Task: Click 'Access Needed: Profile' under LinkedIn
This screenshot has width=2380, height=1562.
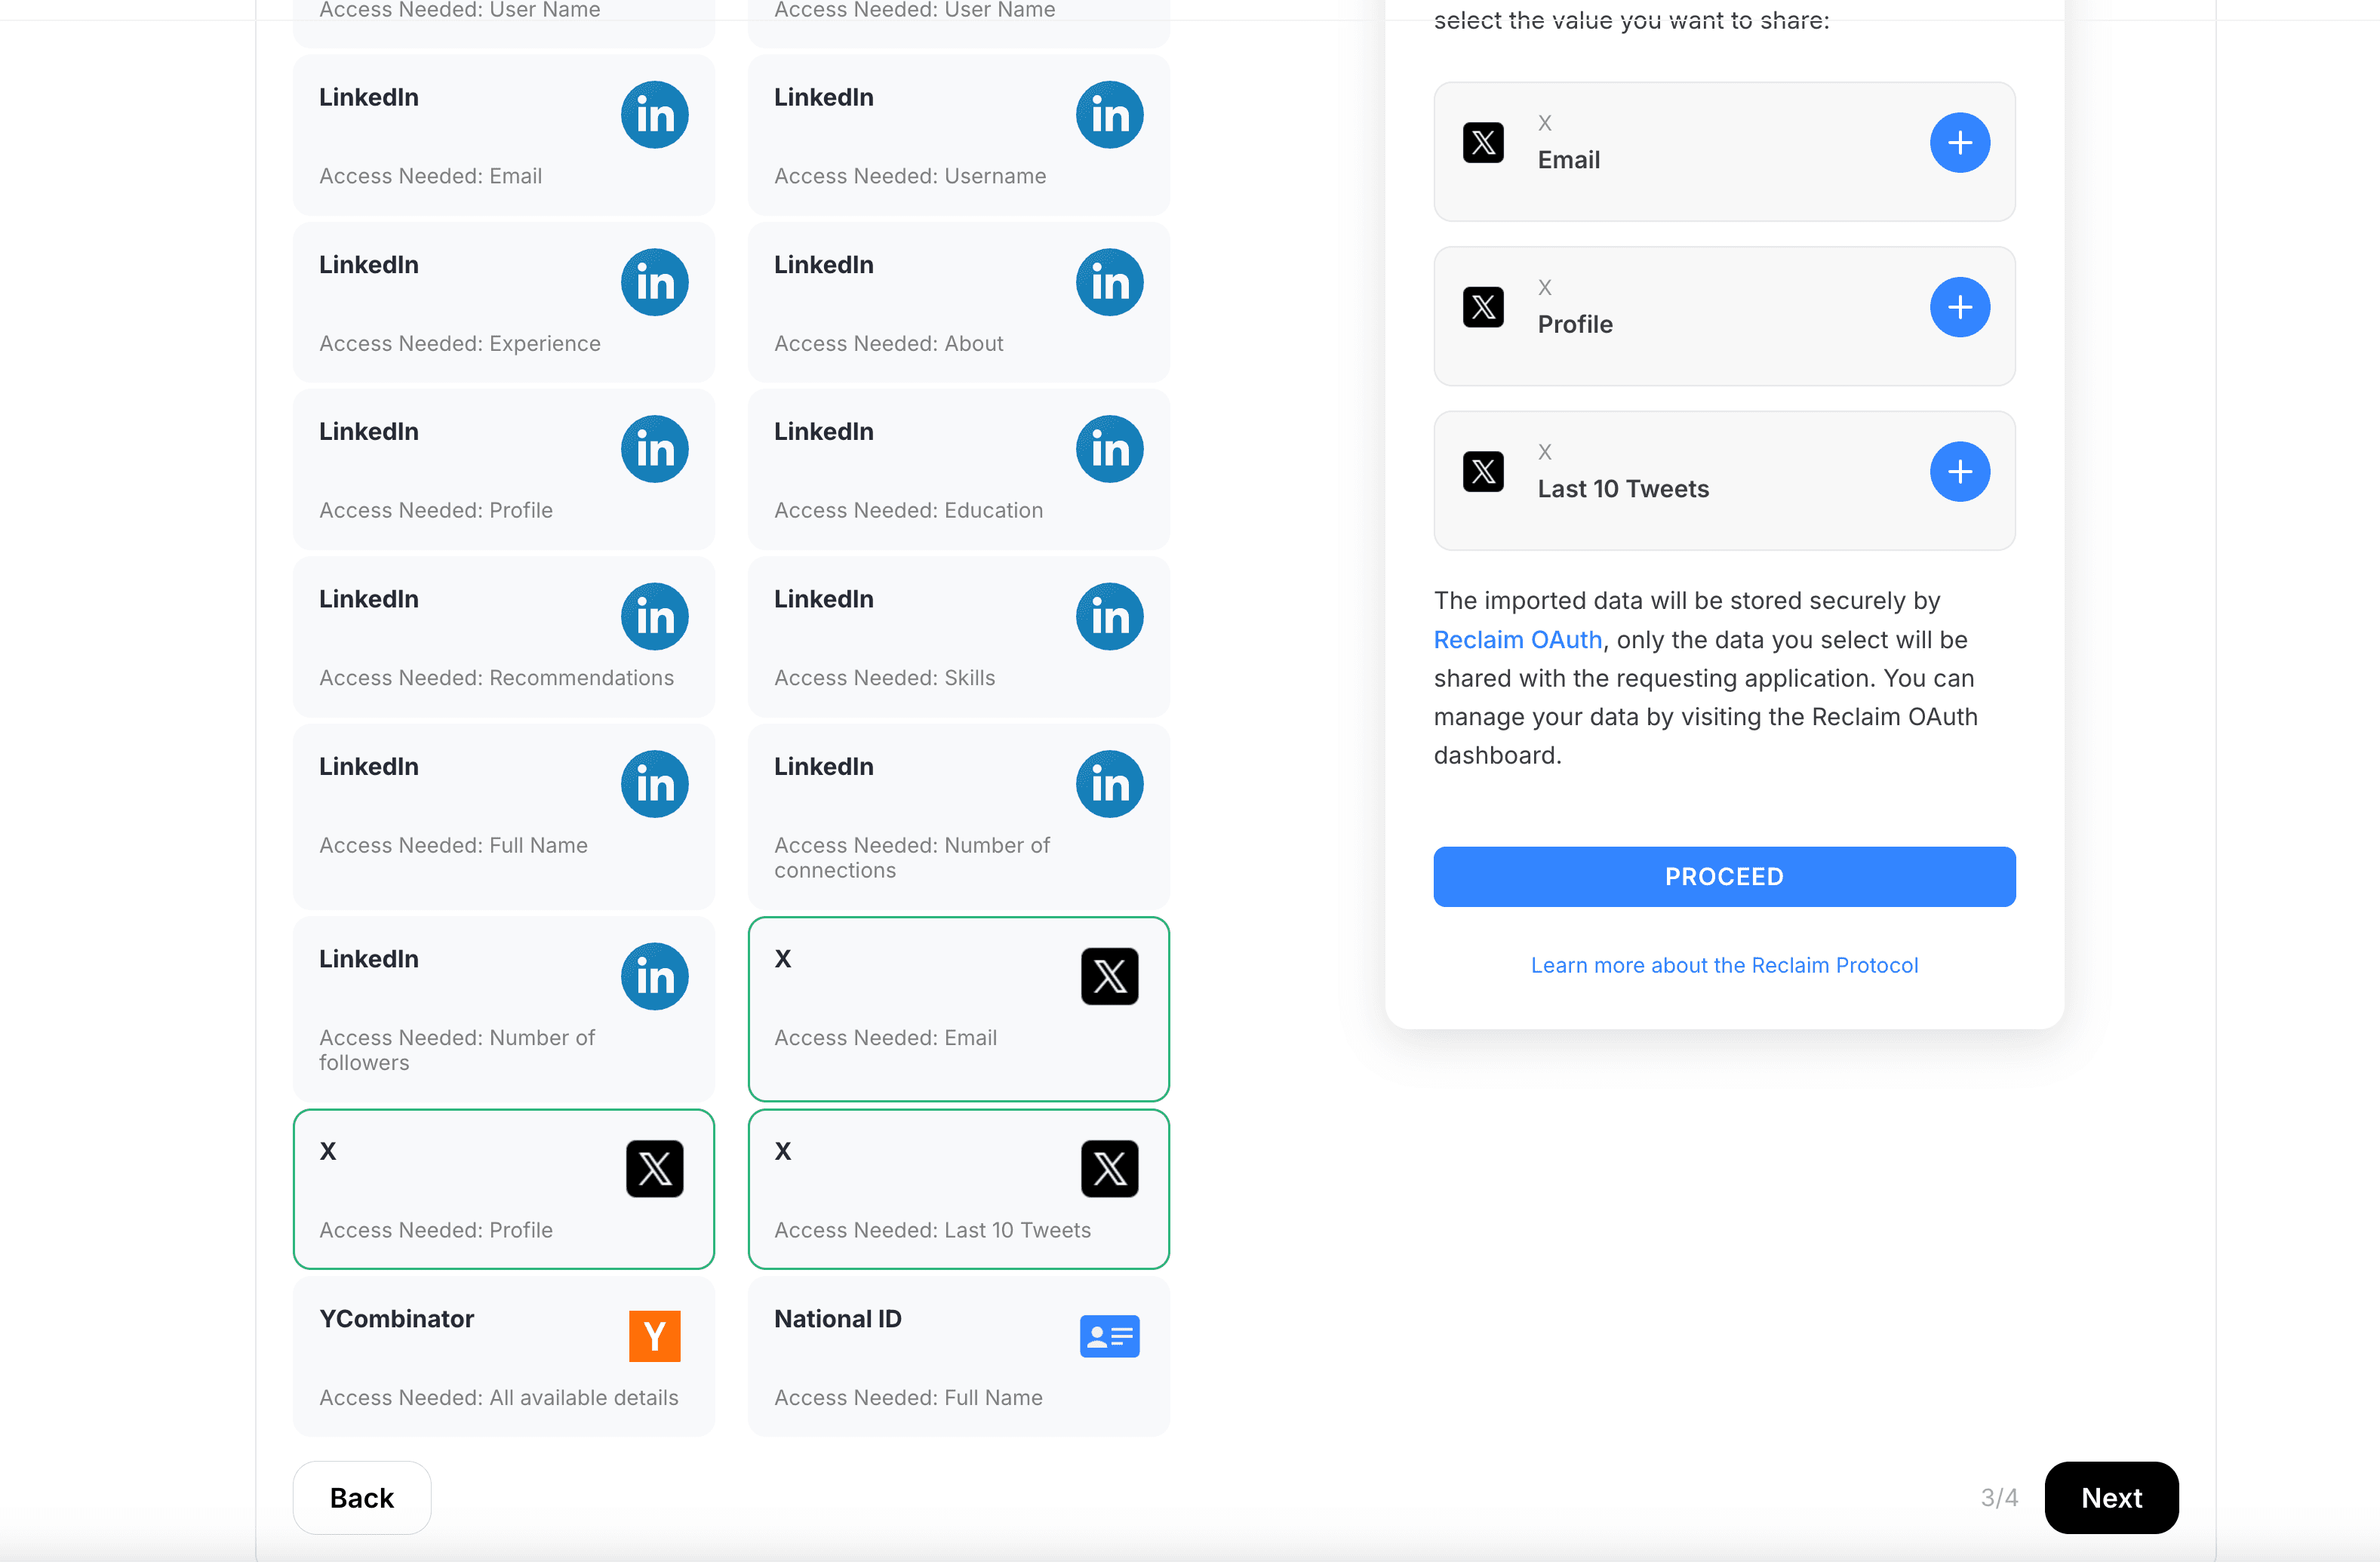Action: tap(436, 511)
